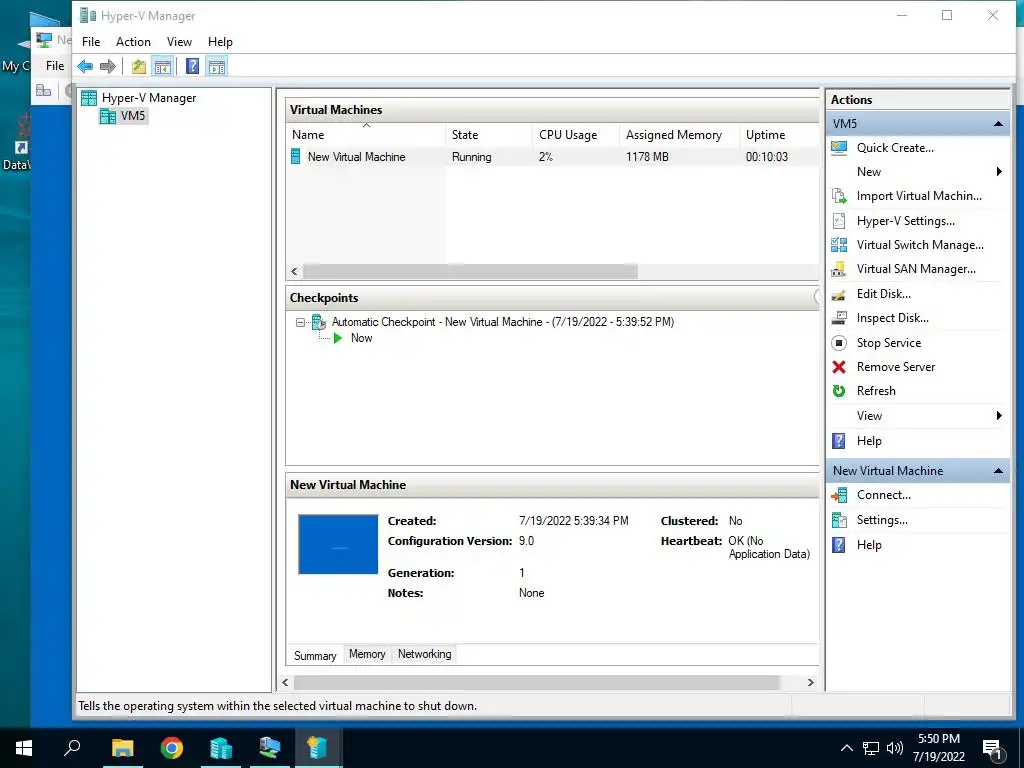Open the Action menu

133,42
